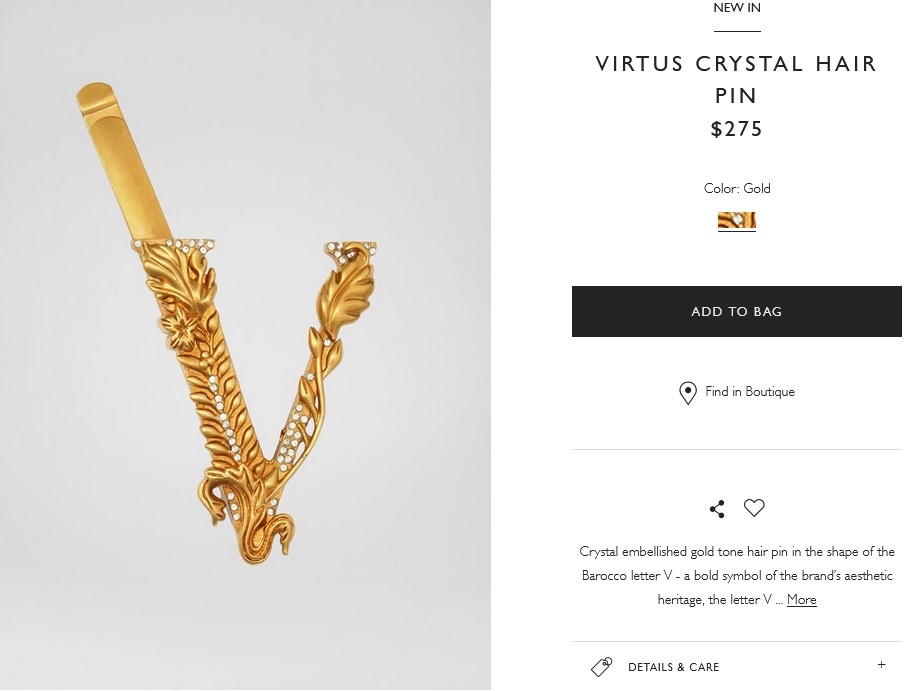
Task: Open the Details & Care section label
Action: [x=673, y=667]
